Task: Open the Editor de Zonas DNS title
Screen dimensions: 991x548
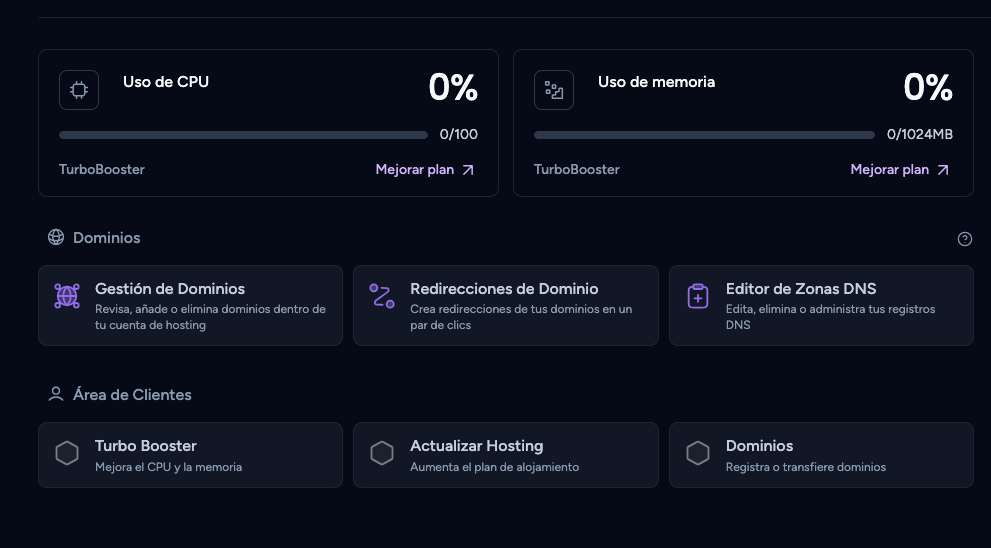Action: point(801,289)
